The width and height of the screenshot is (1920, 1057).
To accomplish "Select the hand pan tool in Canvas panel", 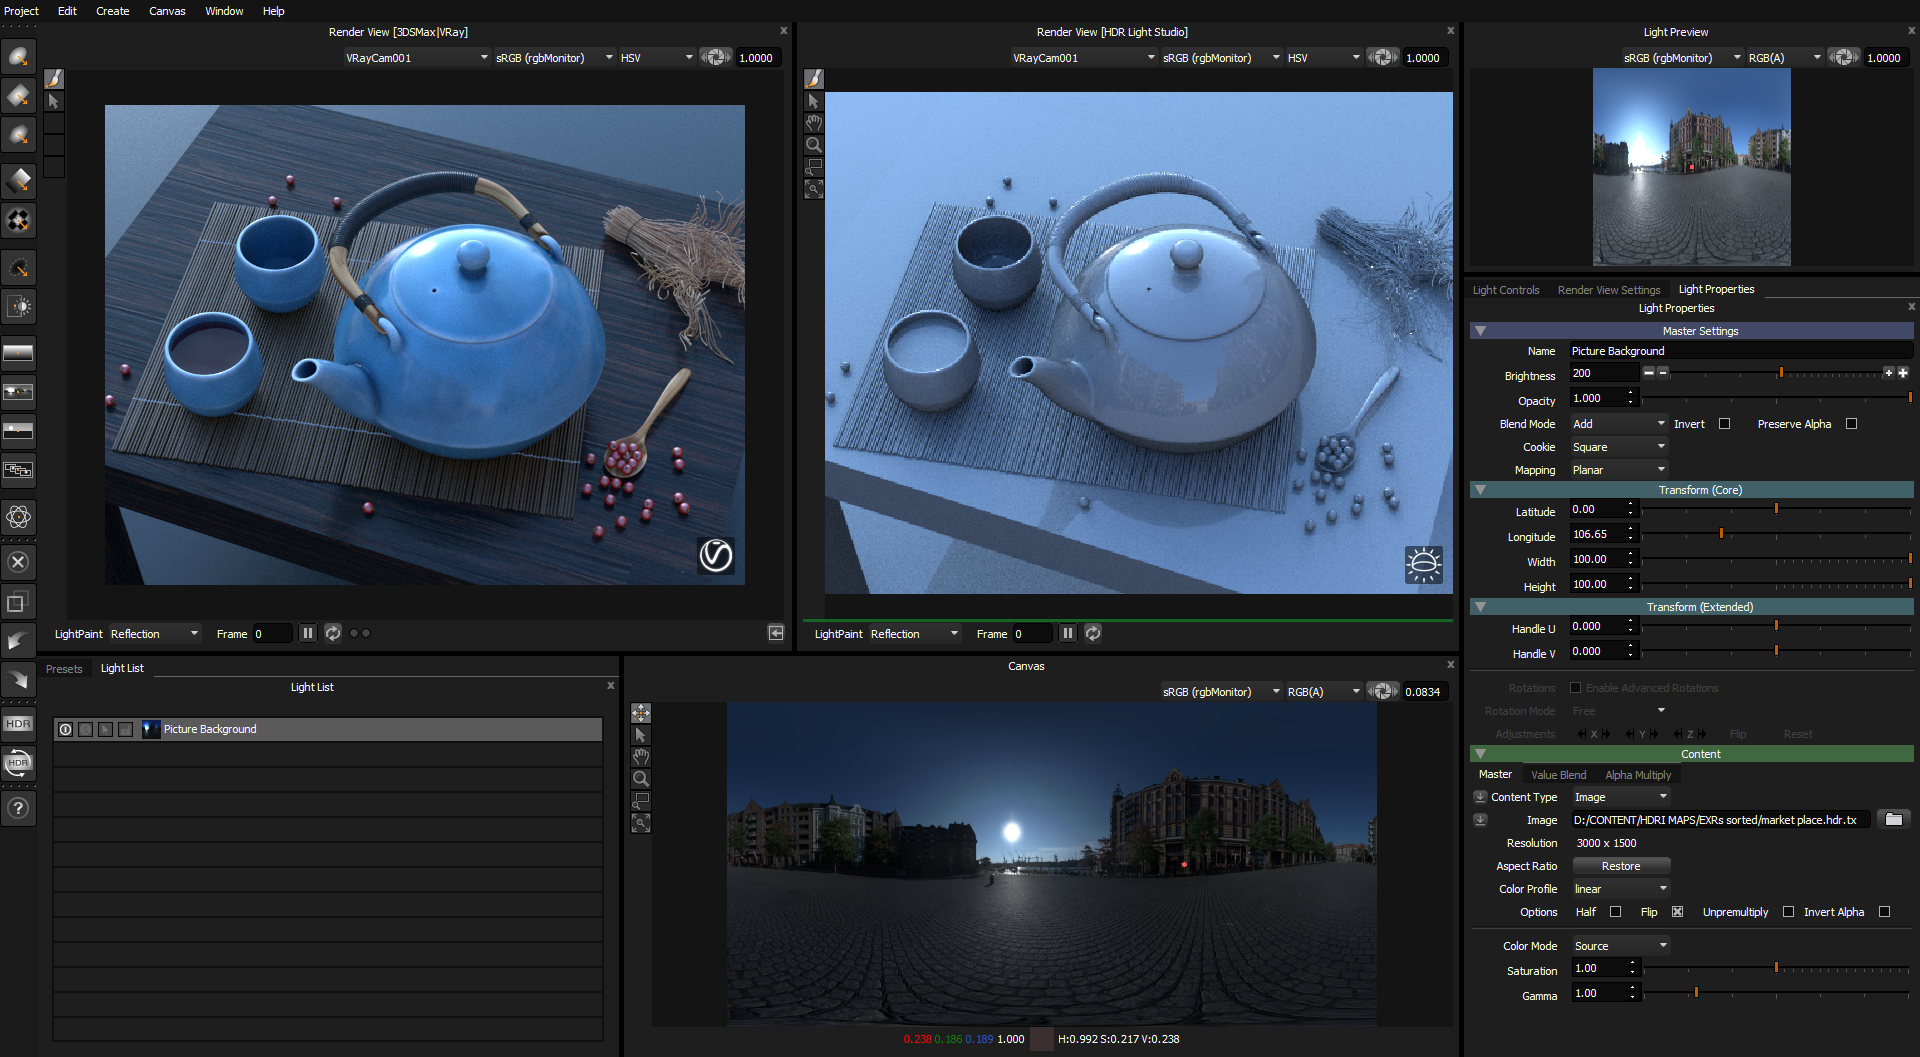I will (x=641, y=757).
